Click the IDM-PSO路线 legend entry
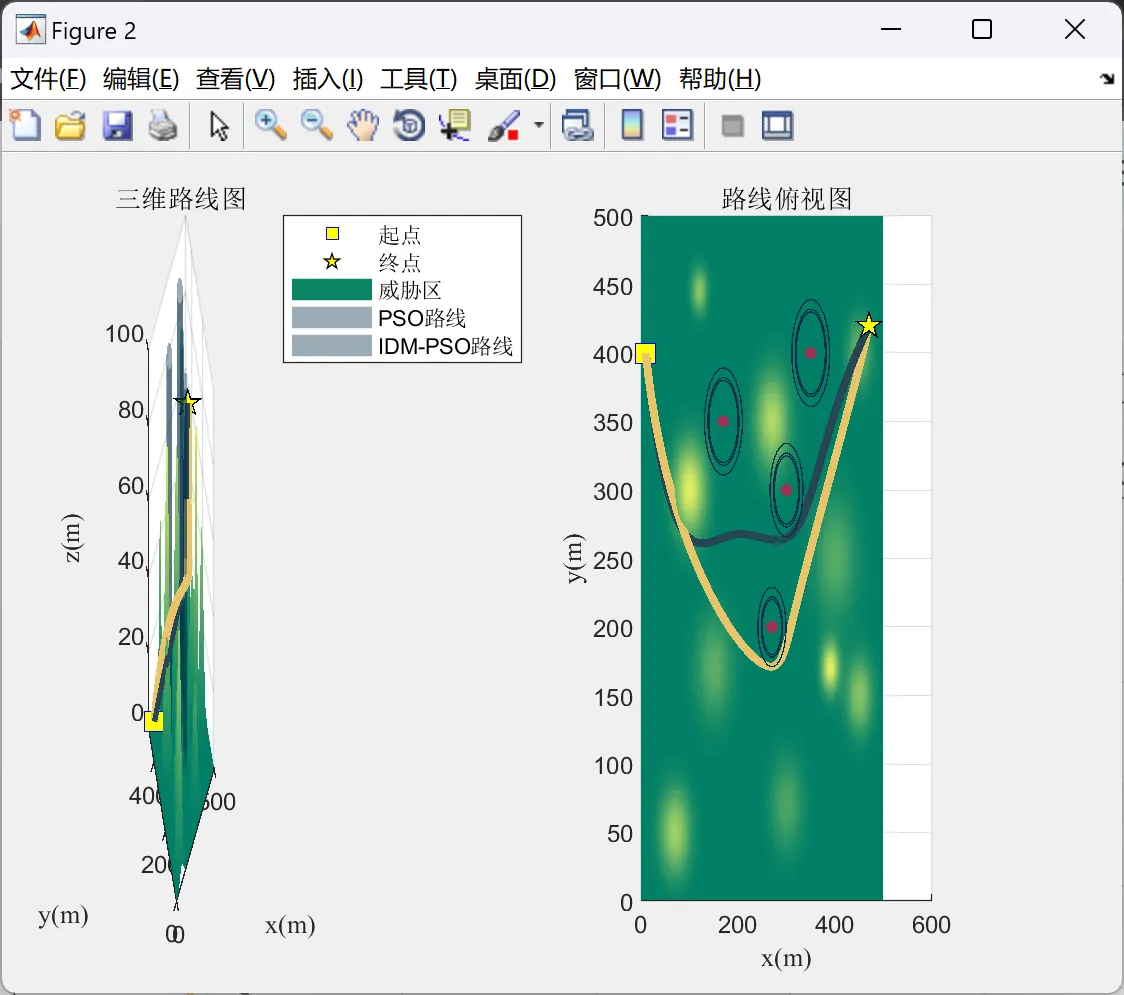The image size is (1124, 995). click(x=446, y=346)
